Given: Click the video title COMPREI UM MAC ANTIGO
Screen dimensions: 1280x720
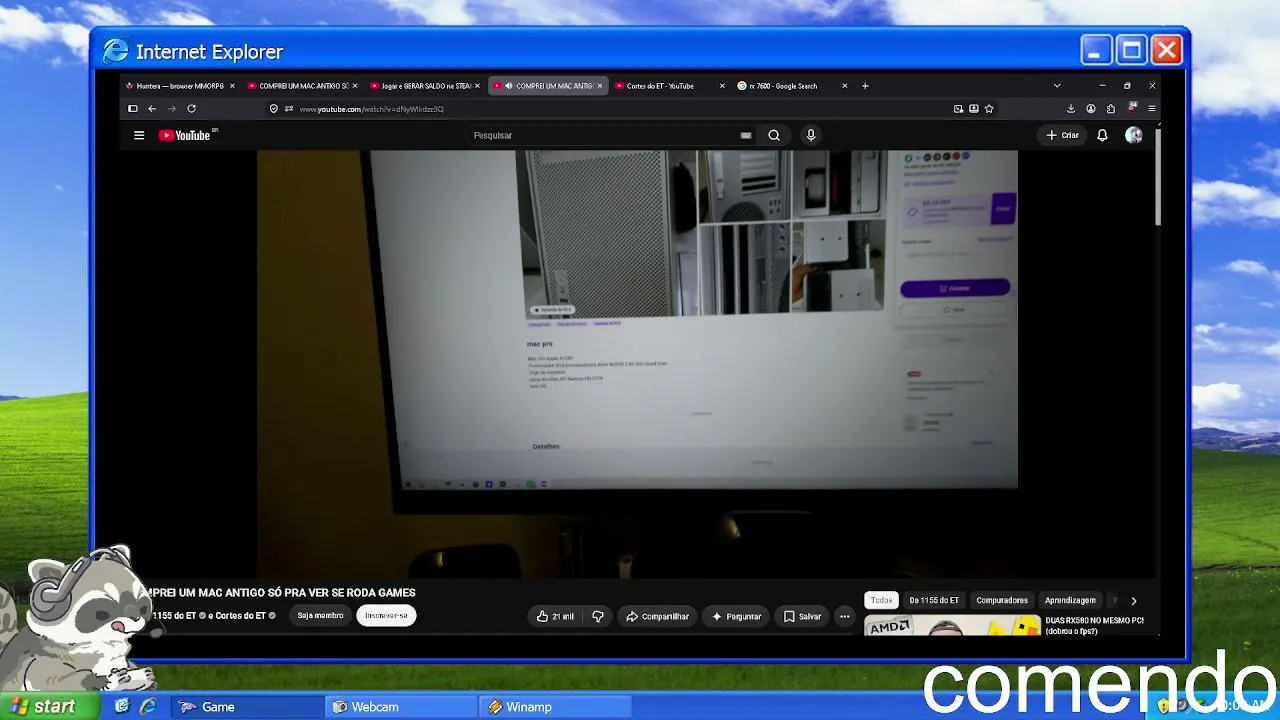Looking at the screenshot, I should [280, 593].
